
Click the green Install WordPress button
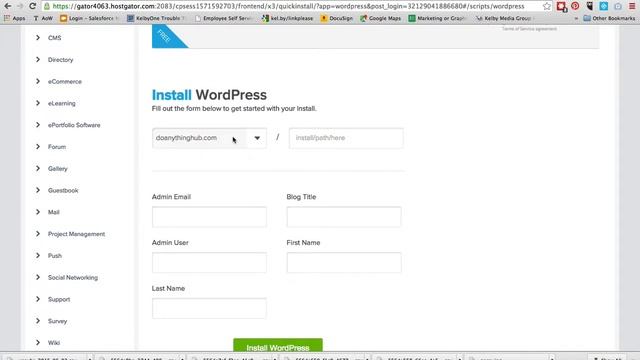coord(278,345)
